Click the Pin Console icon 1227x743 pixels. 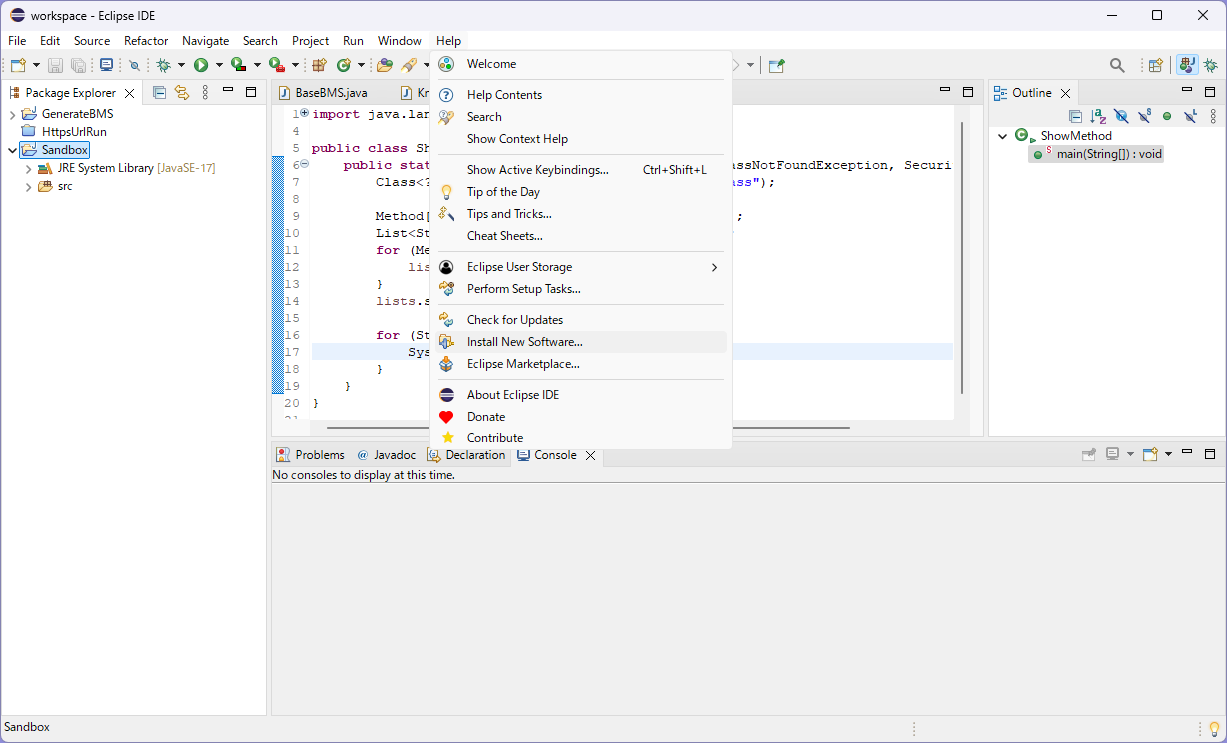point(1089,454)
